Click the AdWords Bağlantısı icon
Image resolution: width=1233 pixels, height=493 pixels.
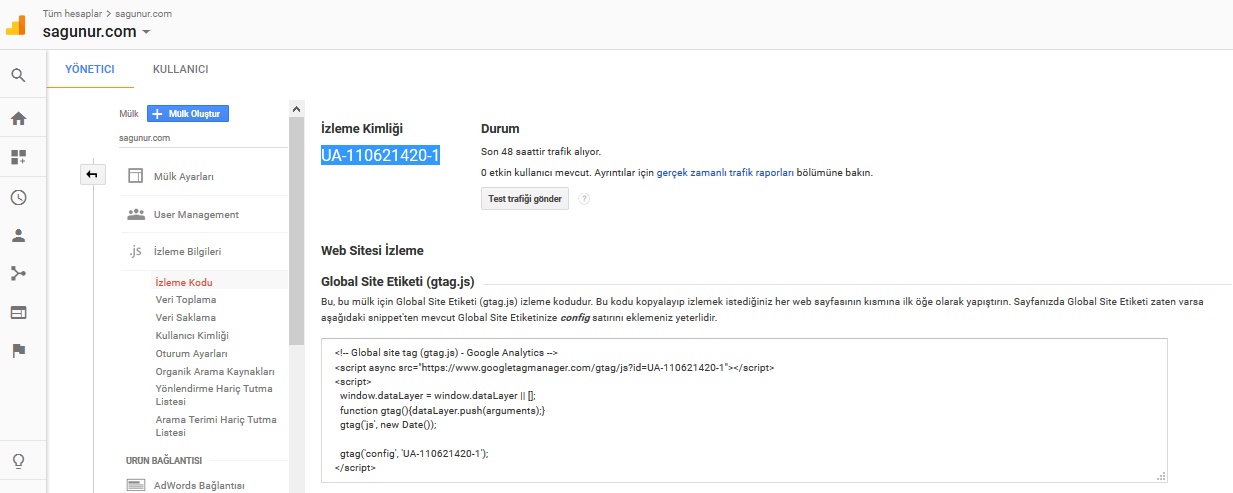pos(137,486)
